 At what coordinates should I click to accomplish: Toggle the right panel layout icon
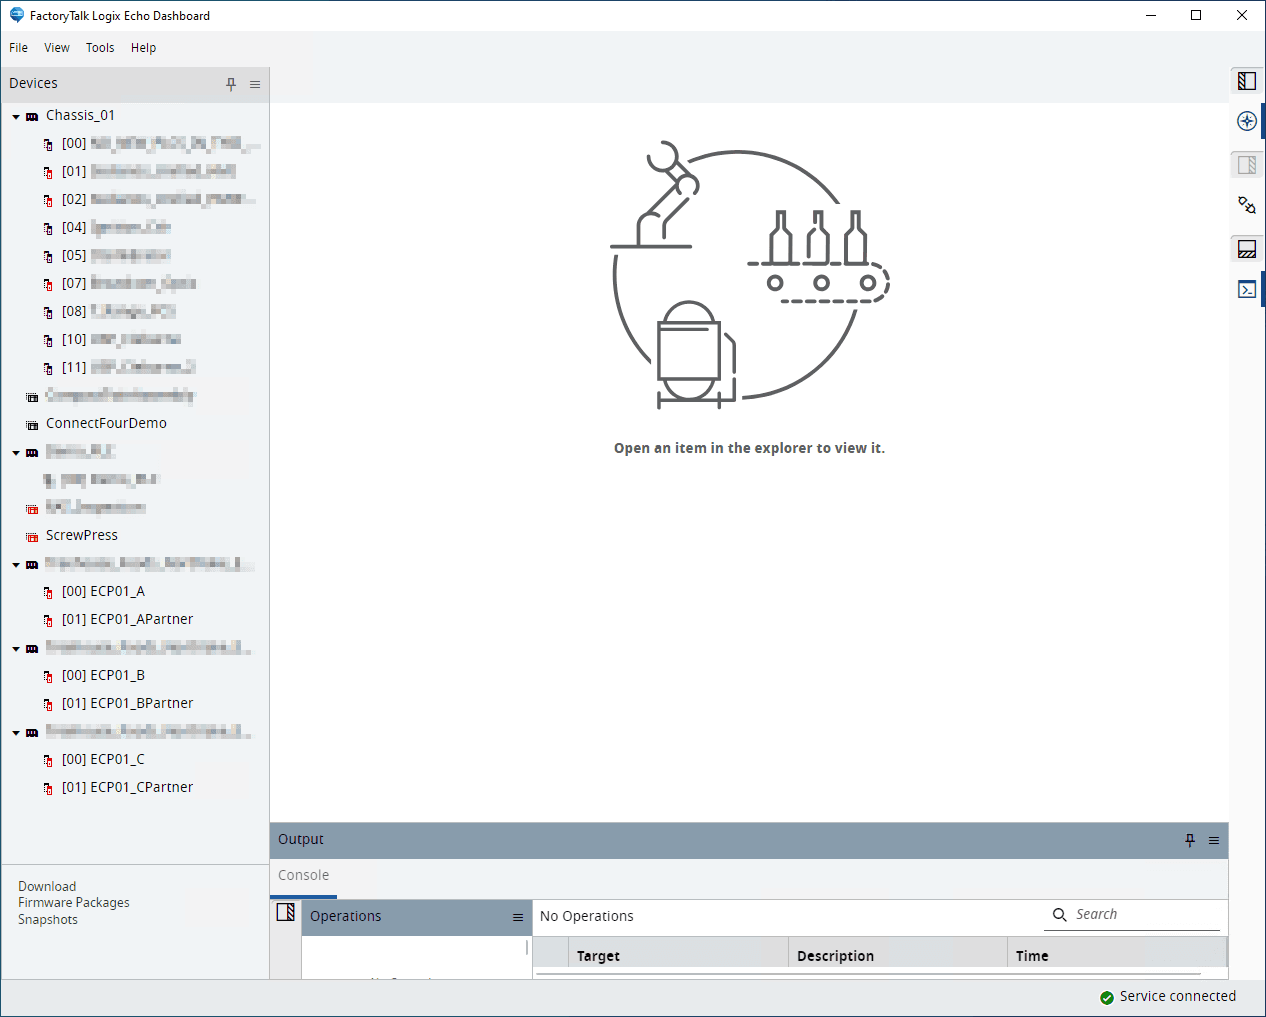tap(1247, 165)
